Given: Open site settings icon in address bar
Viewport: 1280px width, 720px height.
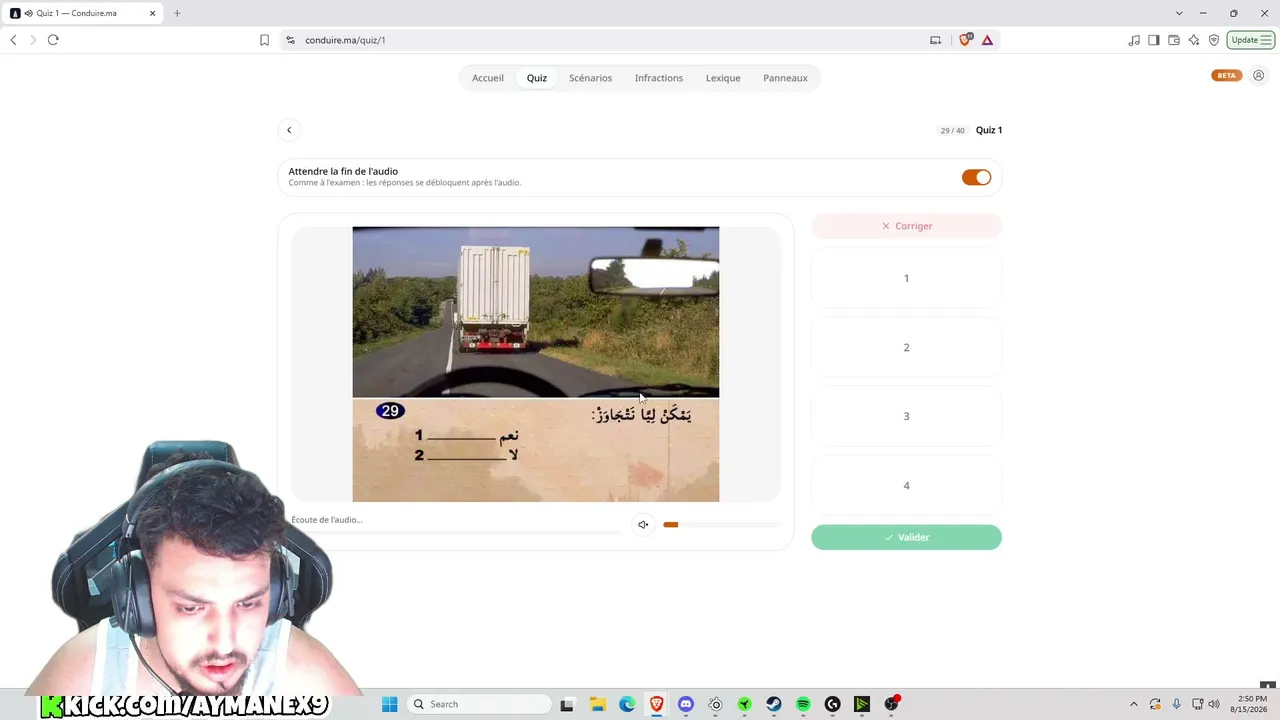Looking at the screenshot, I should click(x=290, y=40).
